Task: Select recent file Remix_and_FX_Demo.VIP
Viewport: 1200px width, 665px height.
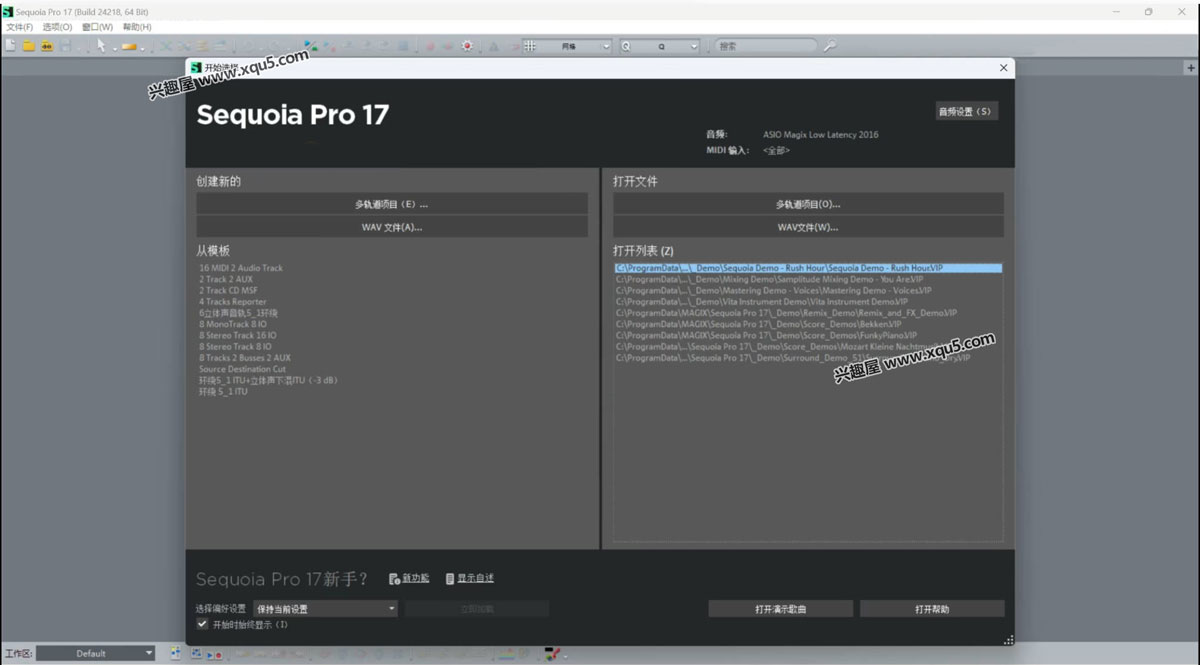Action: tap(786, 313)
